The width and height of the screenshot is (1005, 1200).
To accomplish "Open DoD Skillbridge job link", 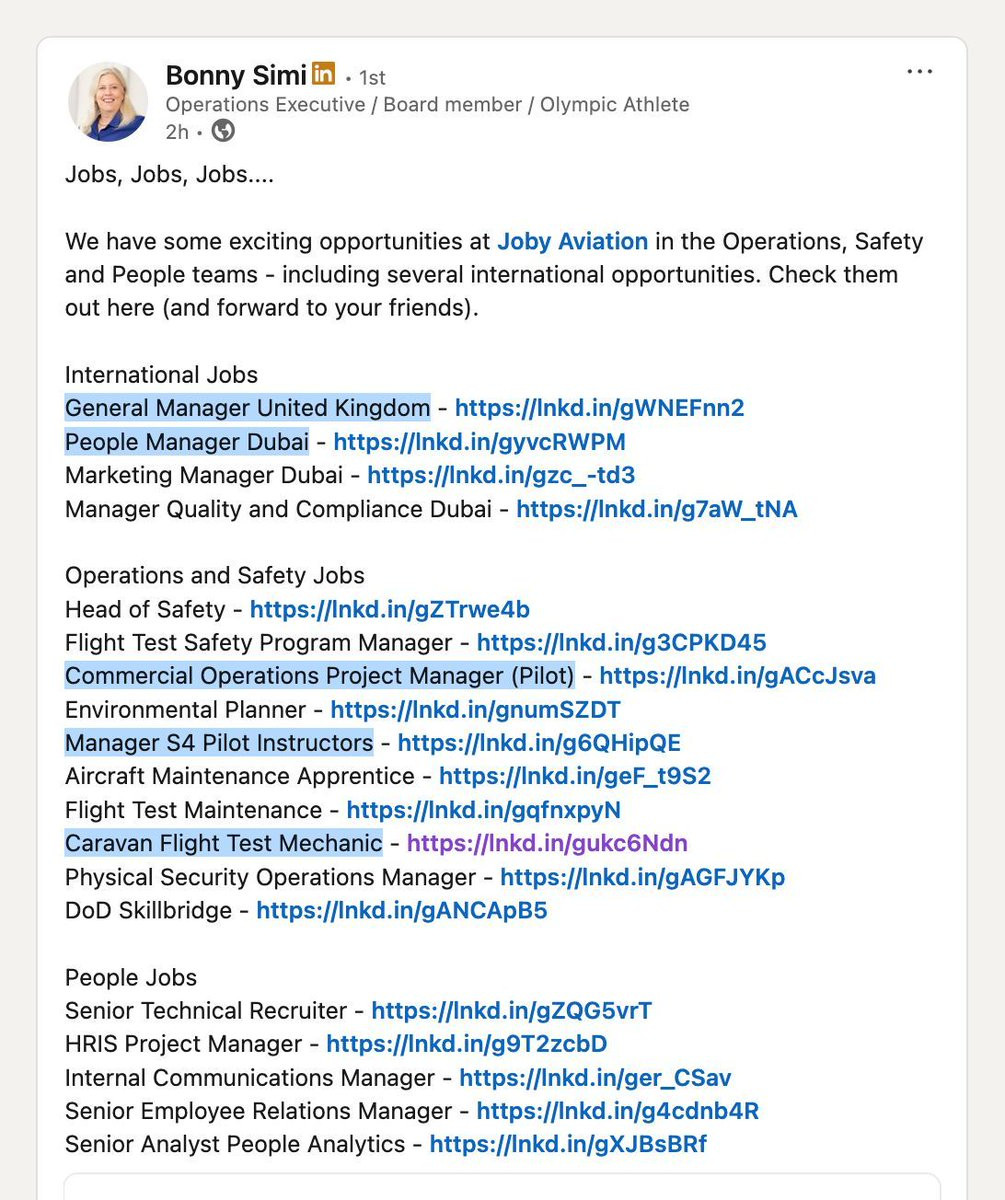I will 402,911.
